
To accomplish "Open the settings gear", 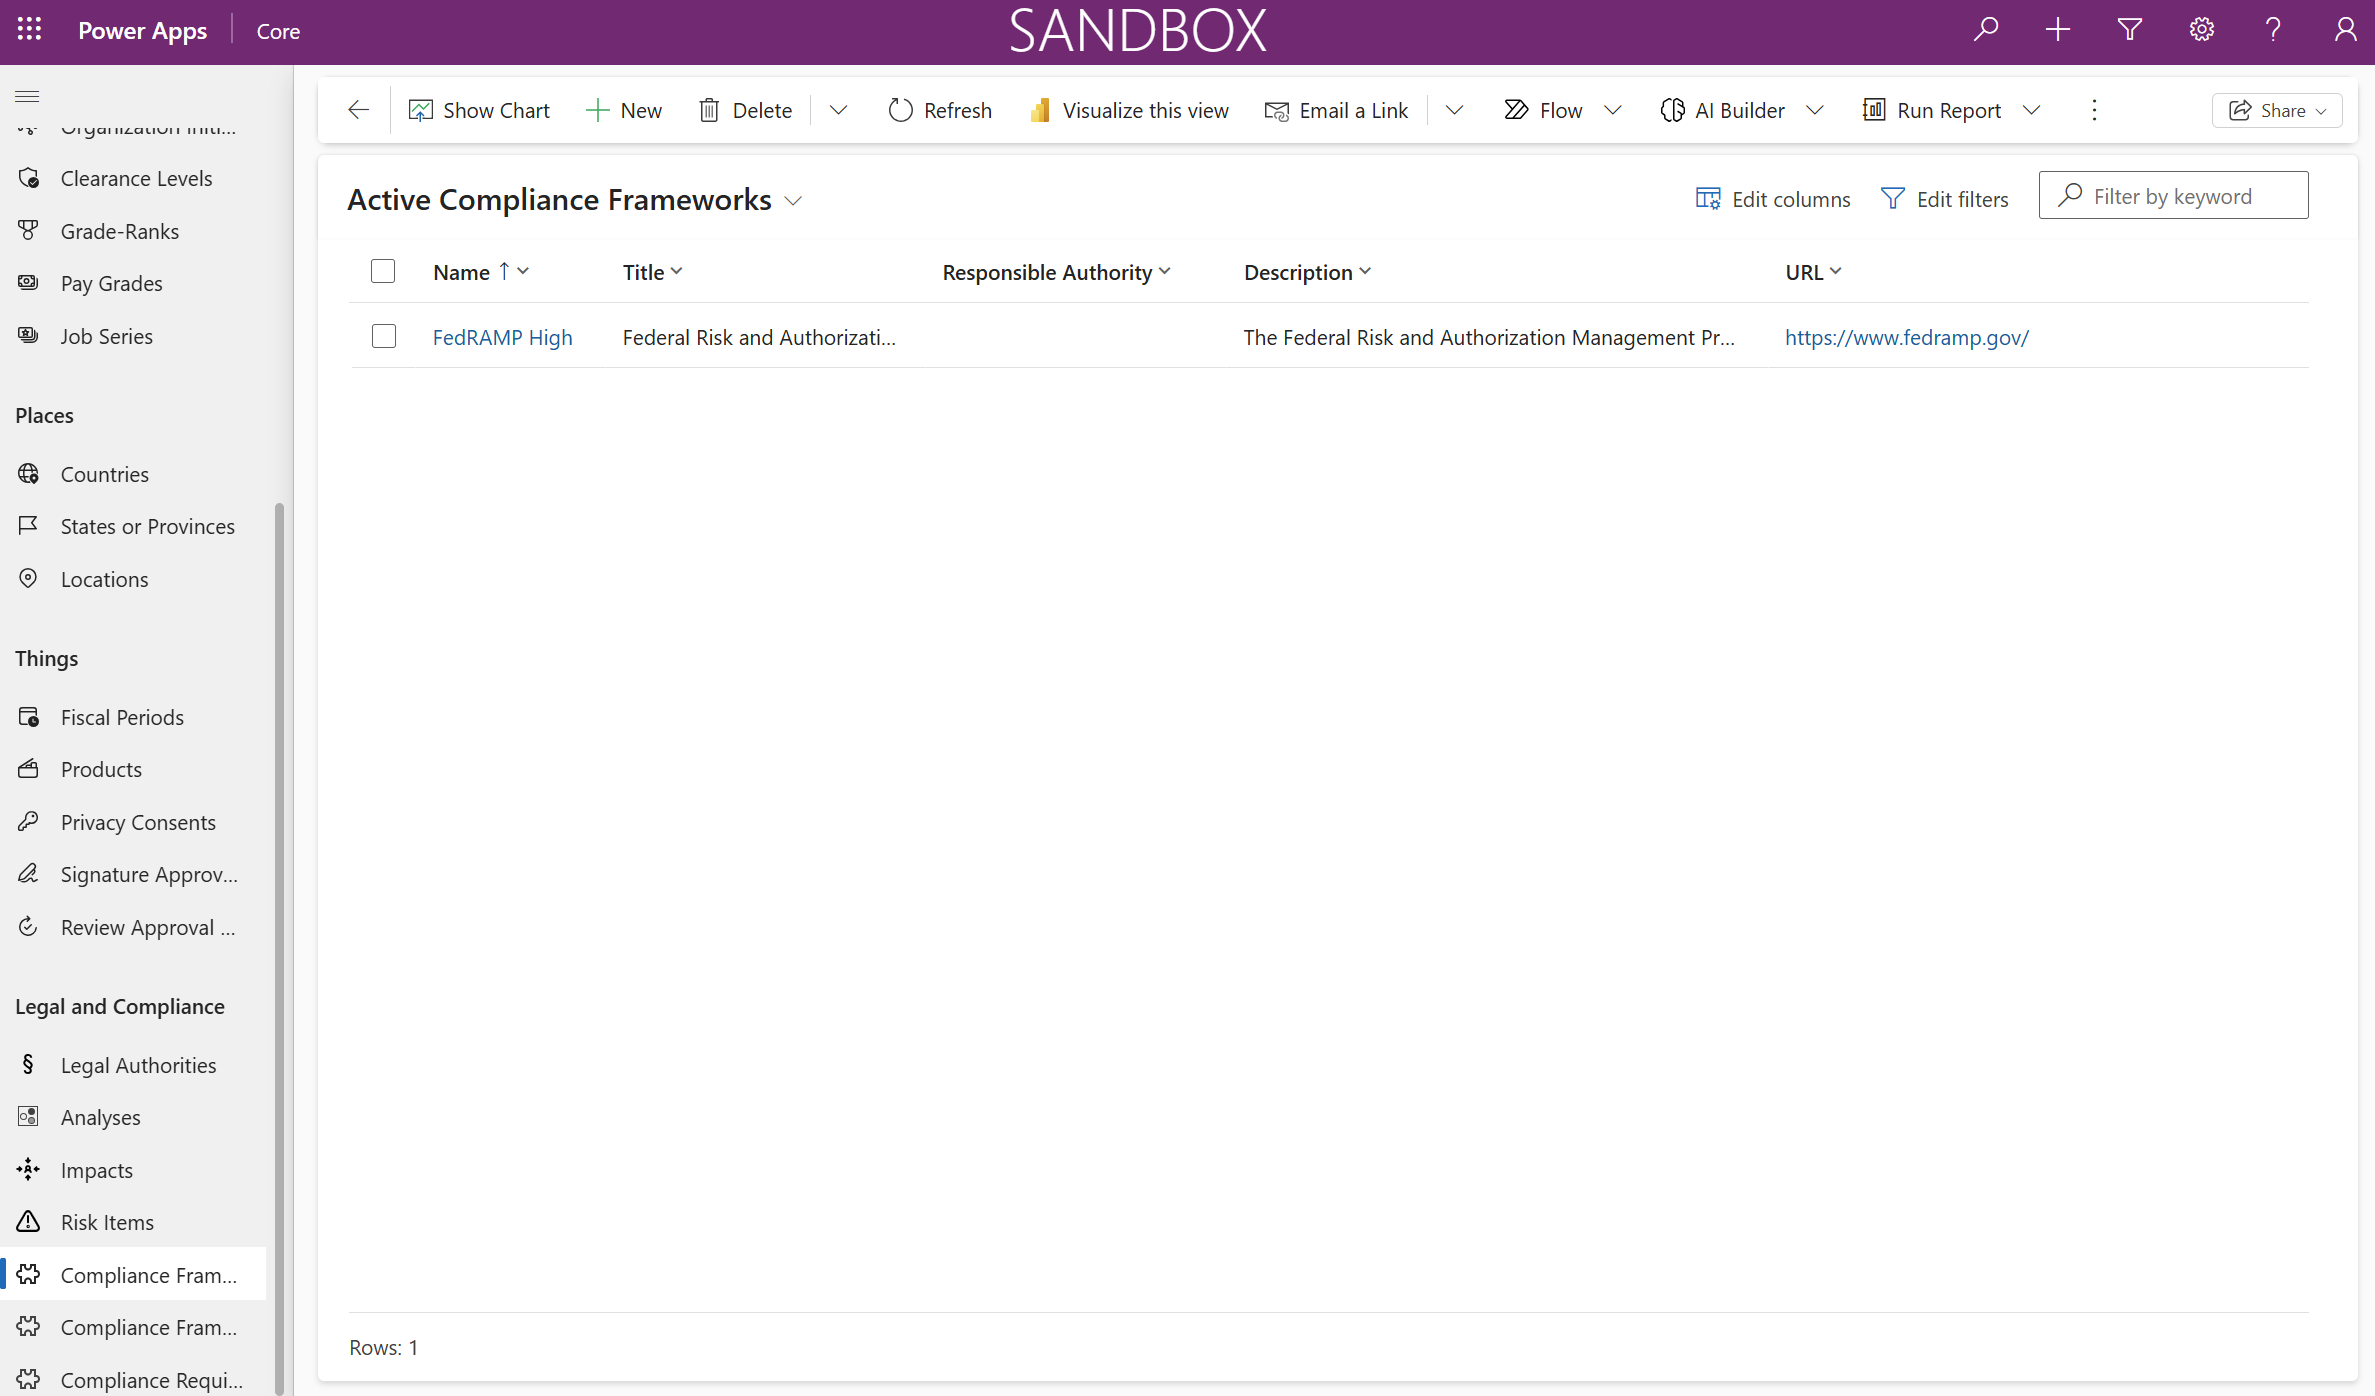I will (x=2202, y=29).
